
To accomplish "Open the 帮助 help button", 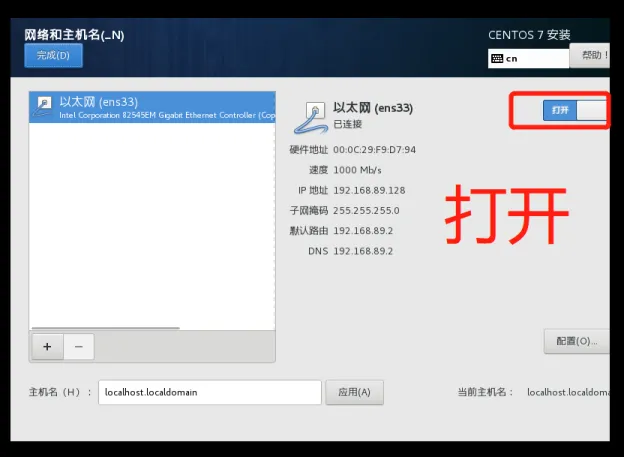I will click(x=591, y=55).
